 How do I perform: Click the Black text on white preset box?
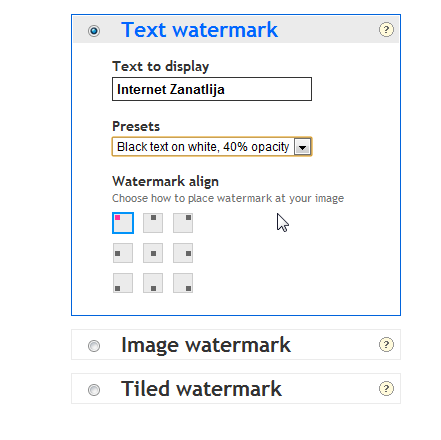pyautogui.click(x=212, y=147)
